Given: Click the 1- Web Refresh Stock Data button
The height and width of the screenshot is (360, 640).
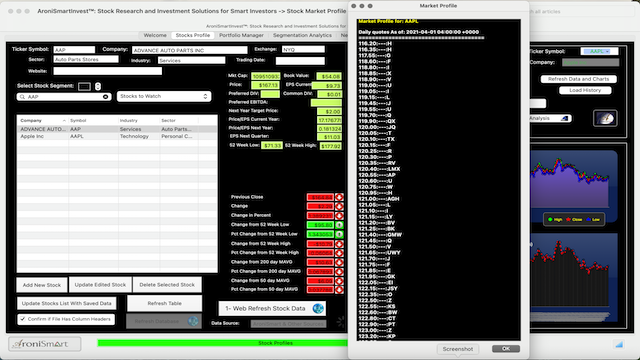Looking at the screenshot, I should (272, 309).
